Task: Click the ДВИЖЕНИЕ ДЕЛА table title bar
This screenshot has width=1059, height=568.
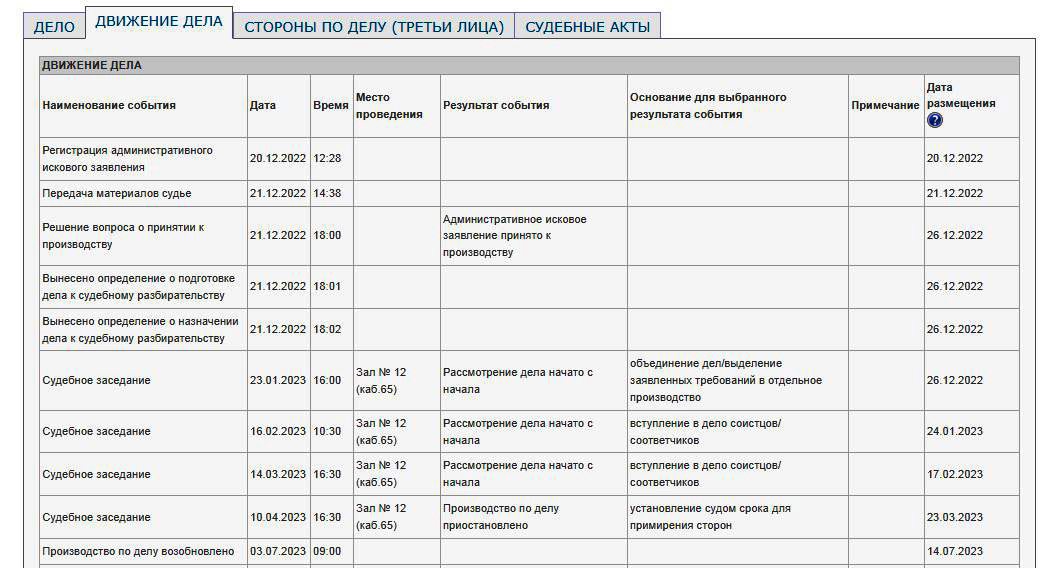Action: 529,66
